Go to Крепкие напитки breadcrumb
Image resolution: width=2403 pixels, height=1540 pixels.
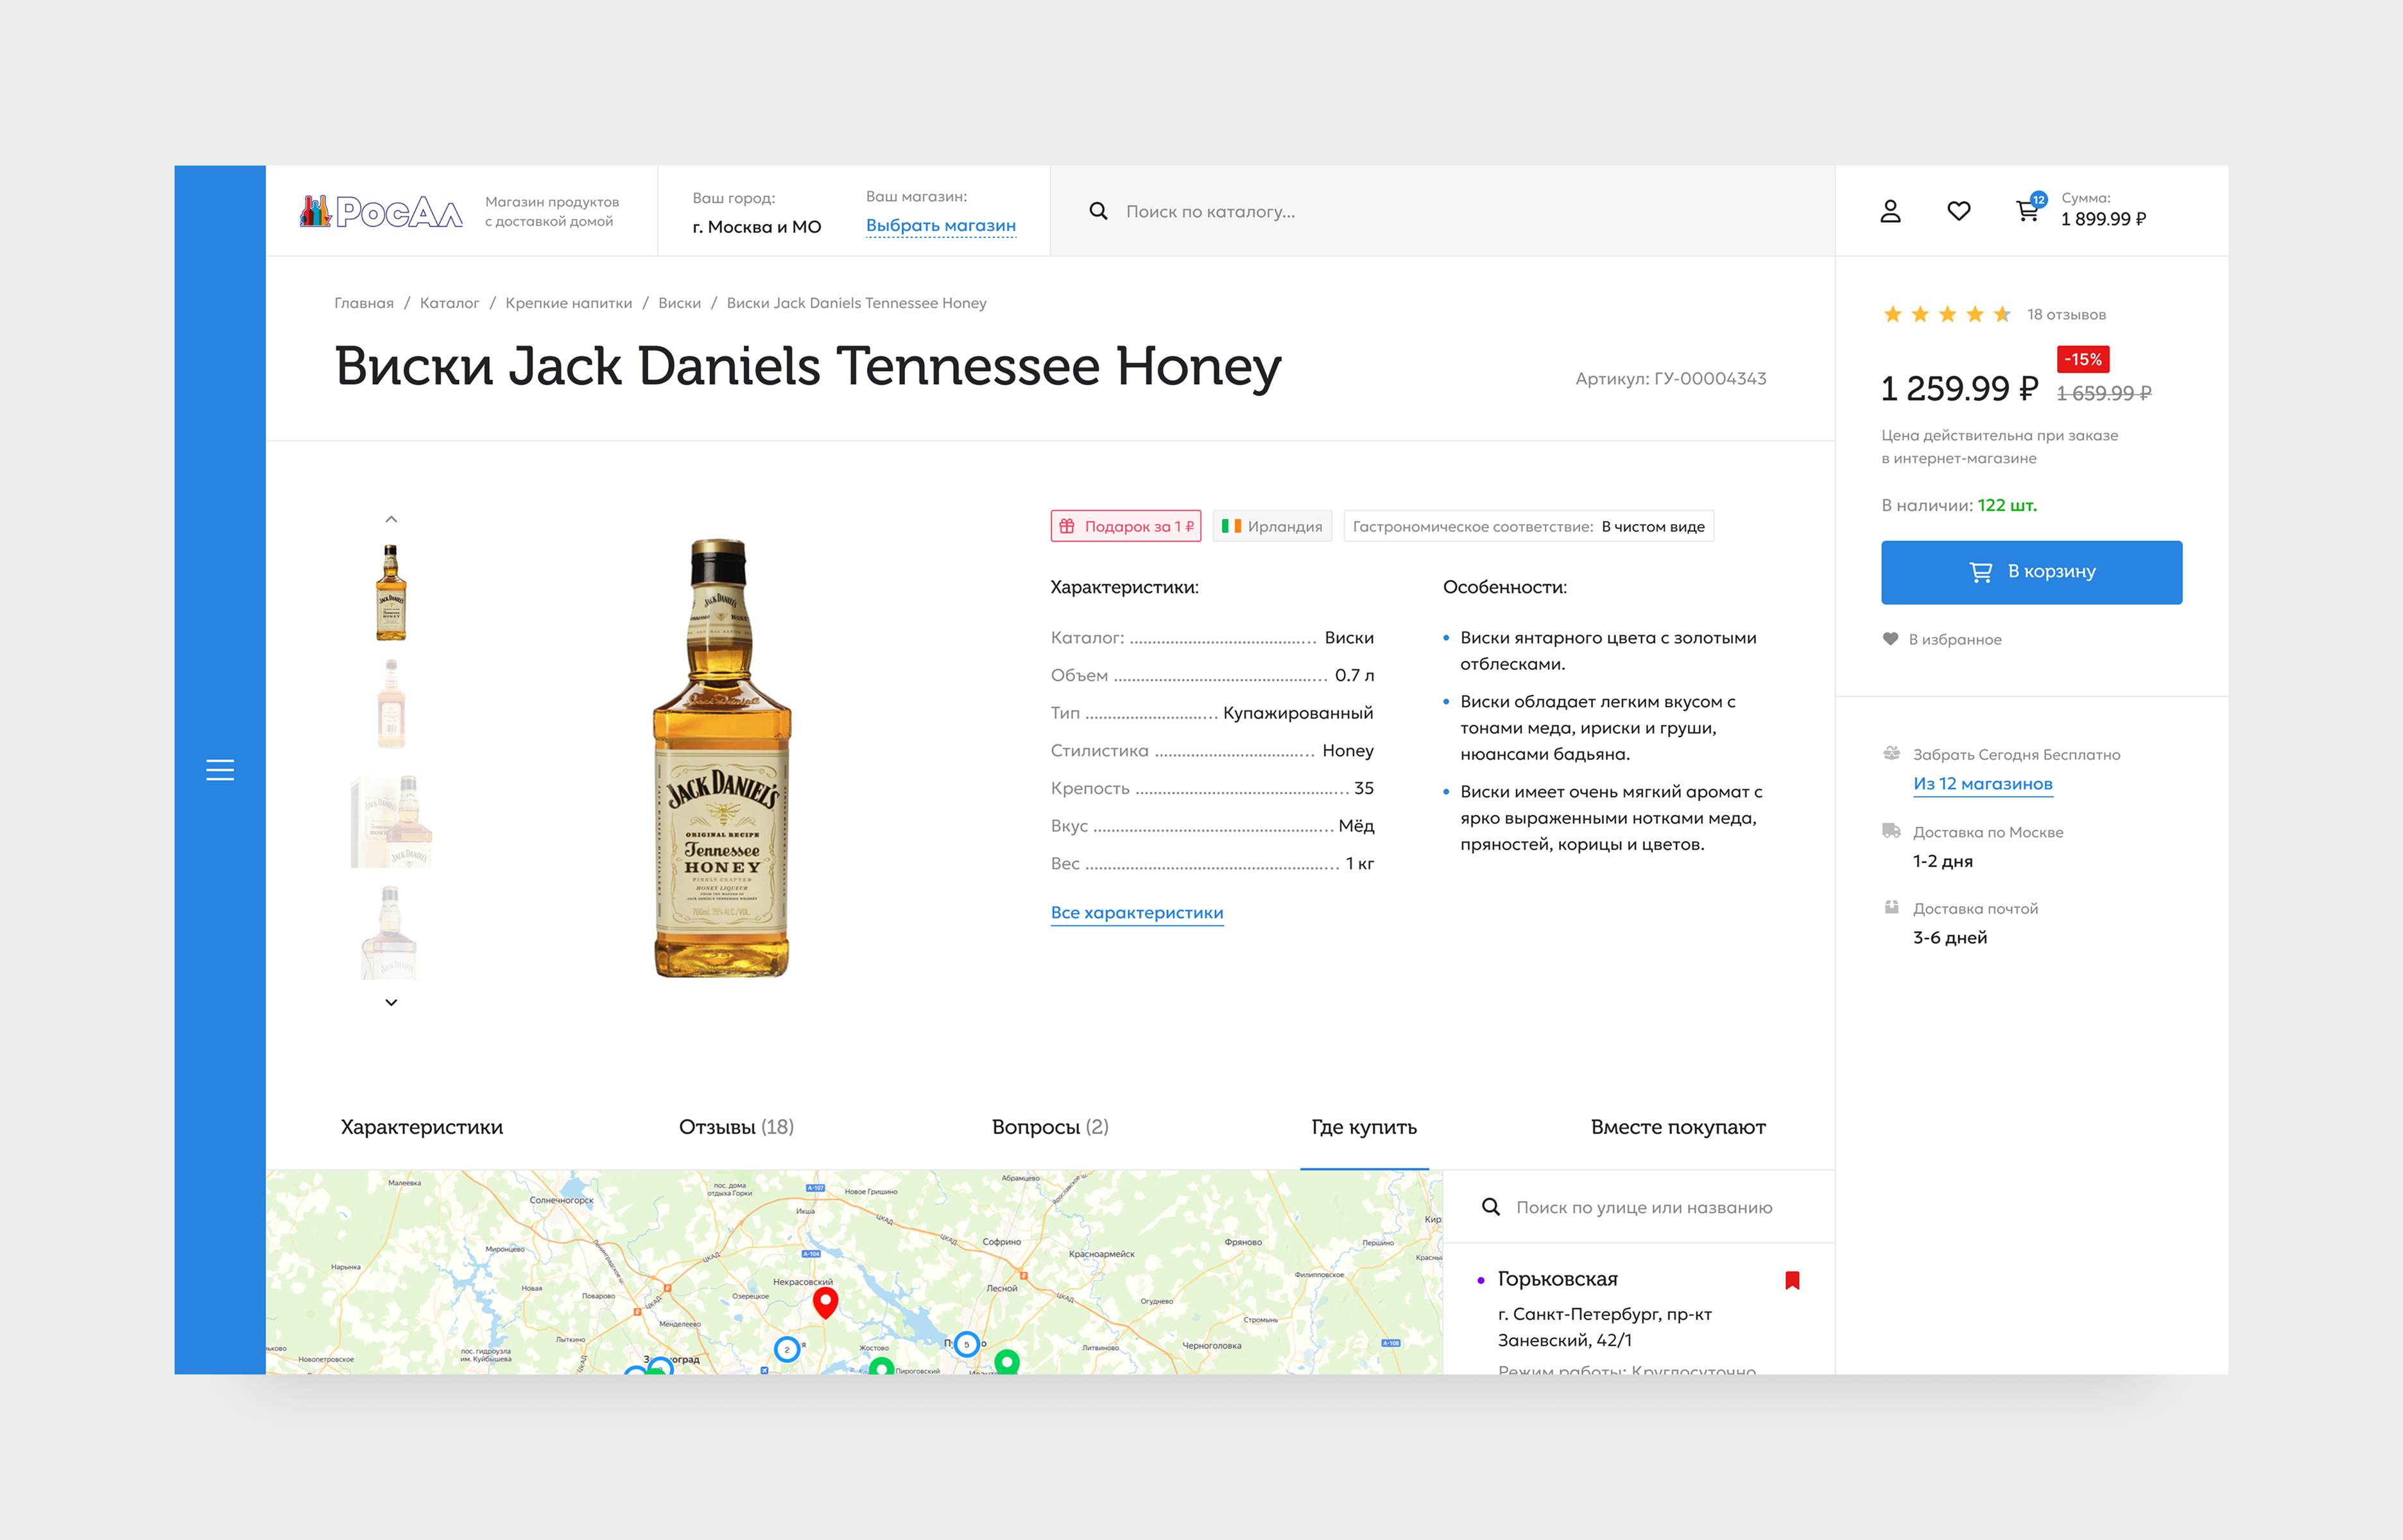click(x=569, y=303)
